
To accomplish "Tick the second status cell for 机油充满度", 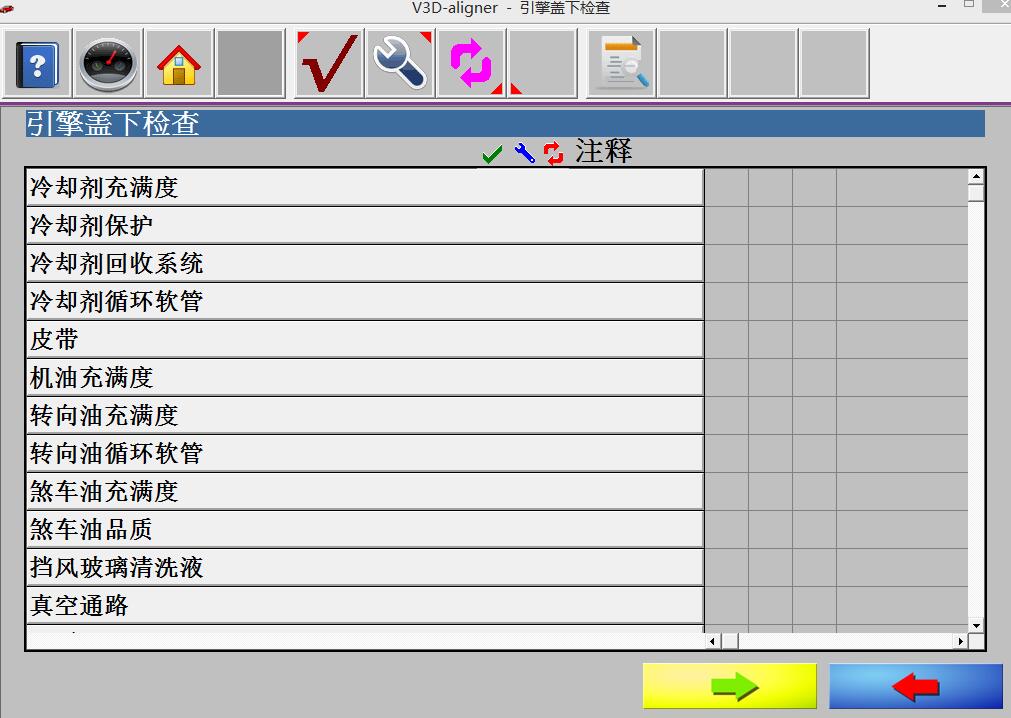I will pyautogui.click(x=770, y=378).
